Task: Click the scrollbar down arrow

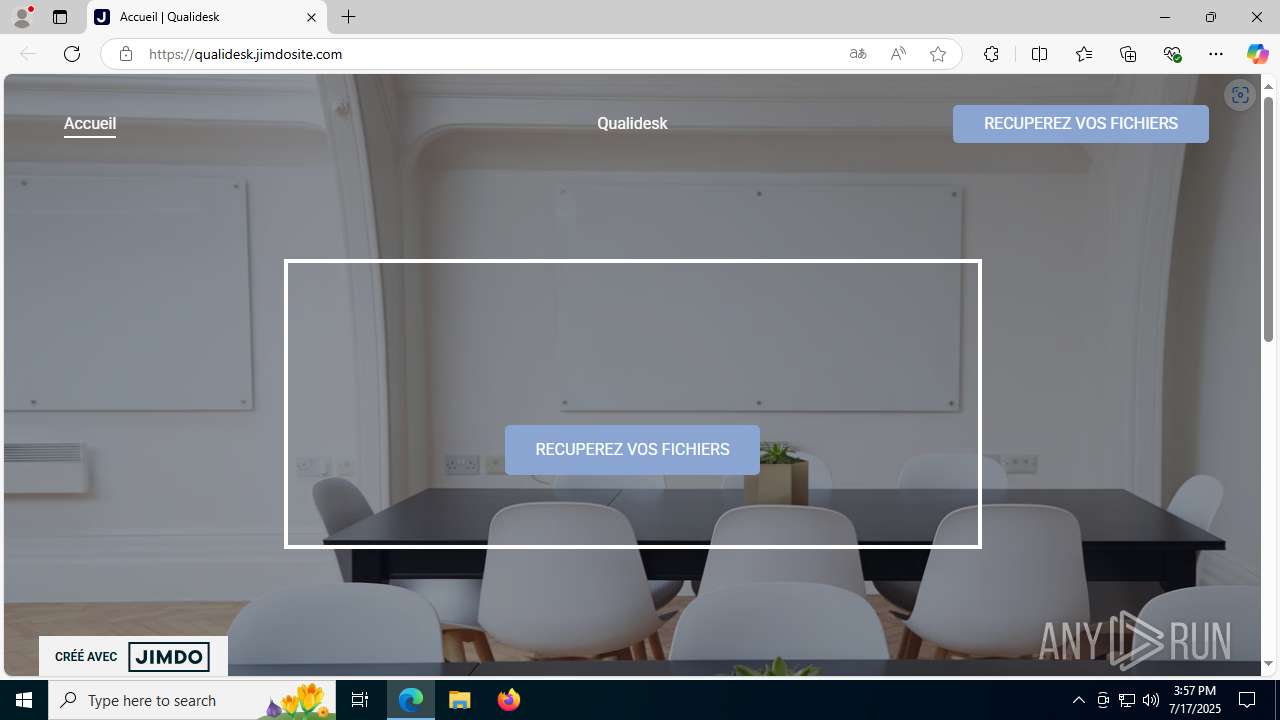Action: tap(1268, 664)
